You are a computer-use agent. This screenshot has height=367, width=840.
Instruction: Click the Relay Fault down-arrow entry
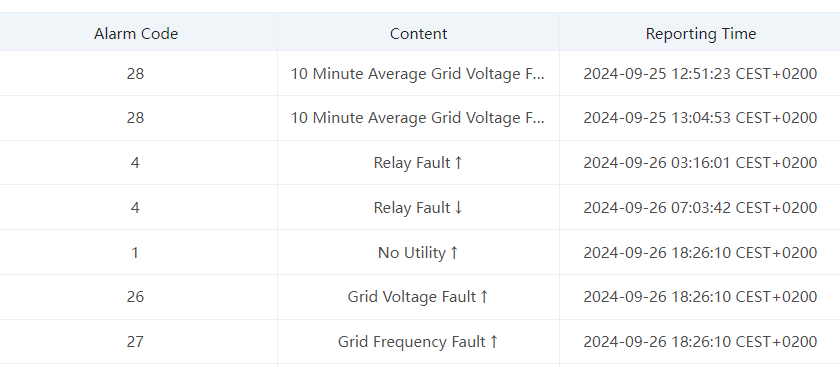tap(418, 208)
